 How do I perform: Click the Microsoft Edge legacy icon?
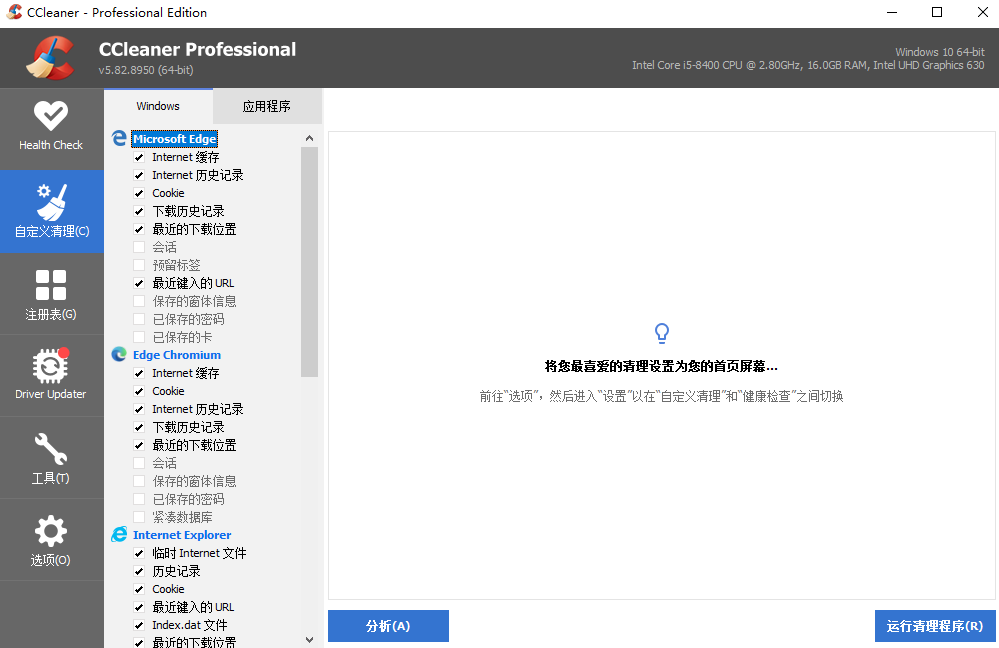coord(119,138)
